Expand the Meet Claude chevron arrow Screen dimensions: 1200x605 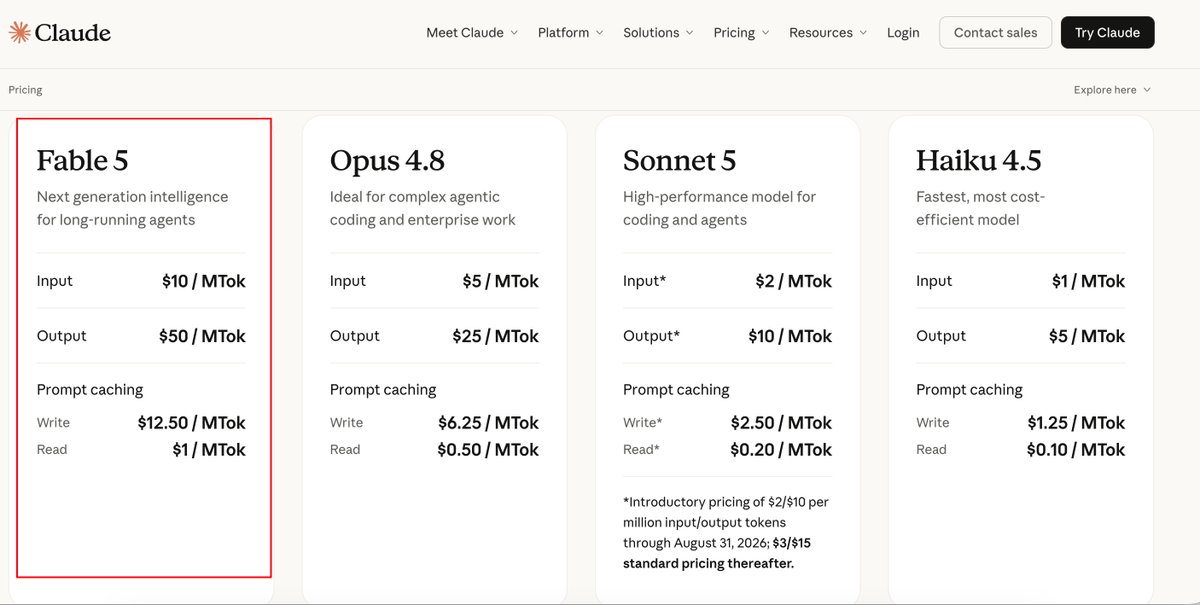tap(514, 33)
